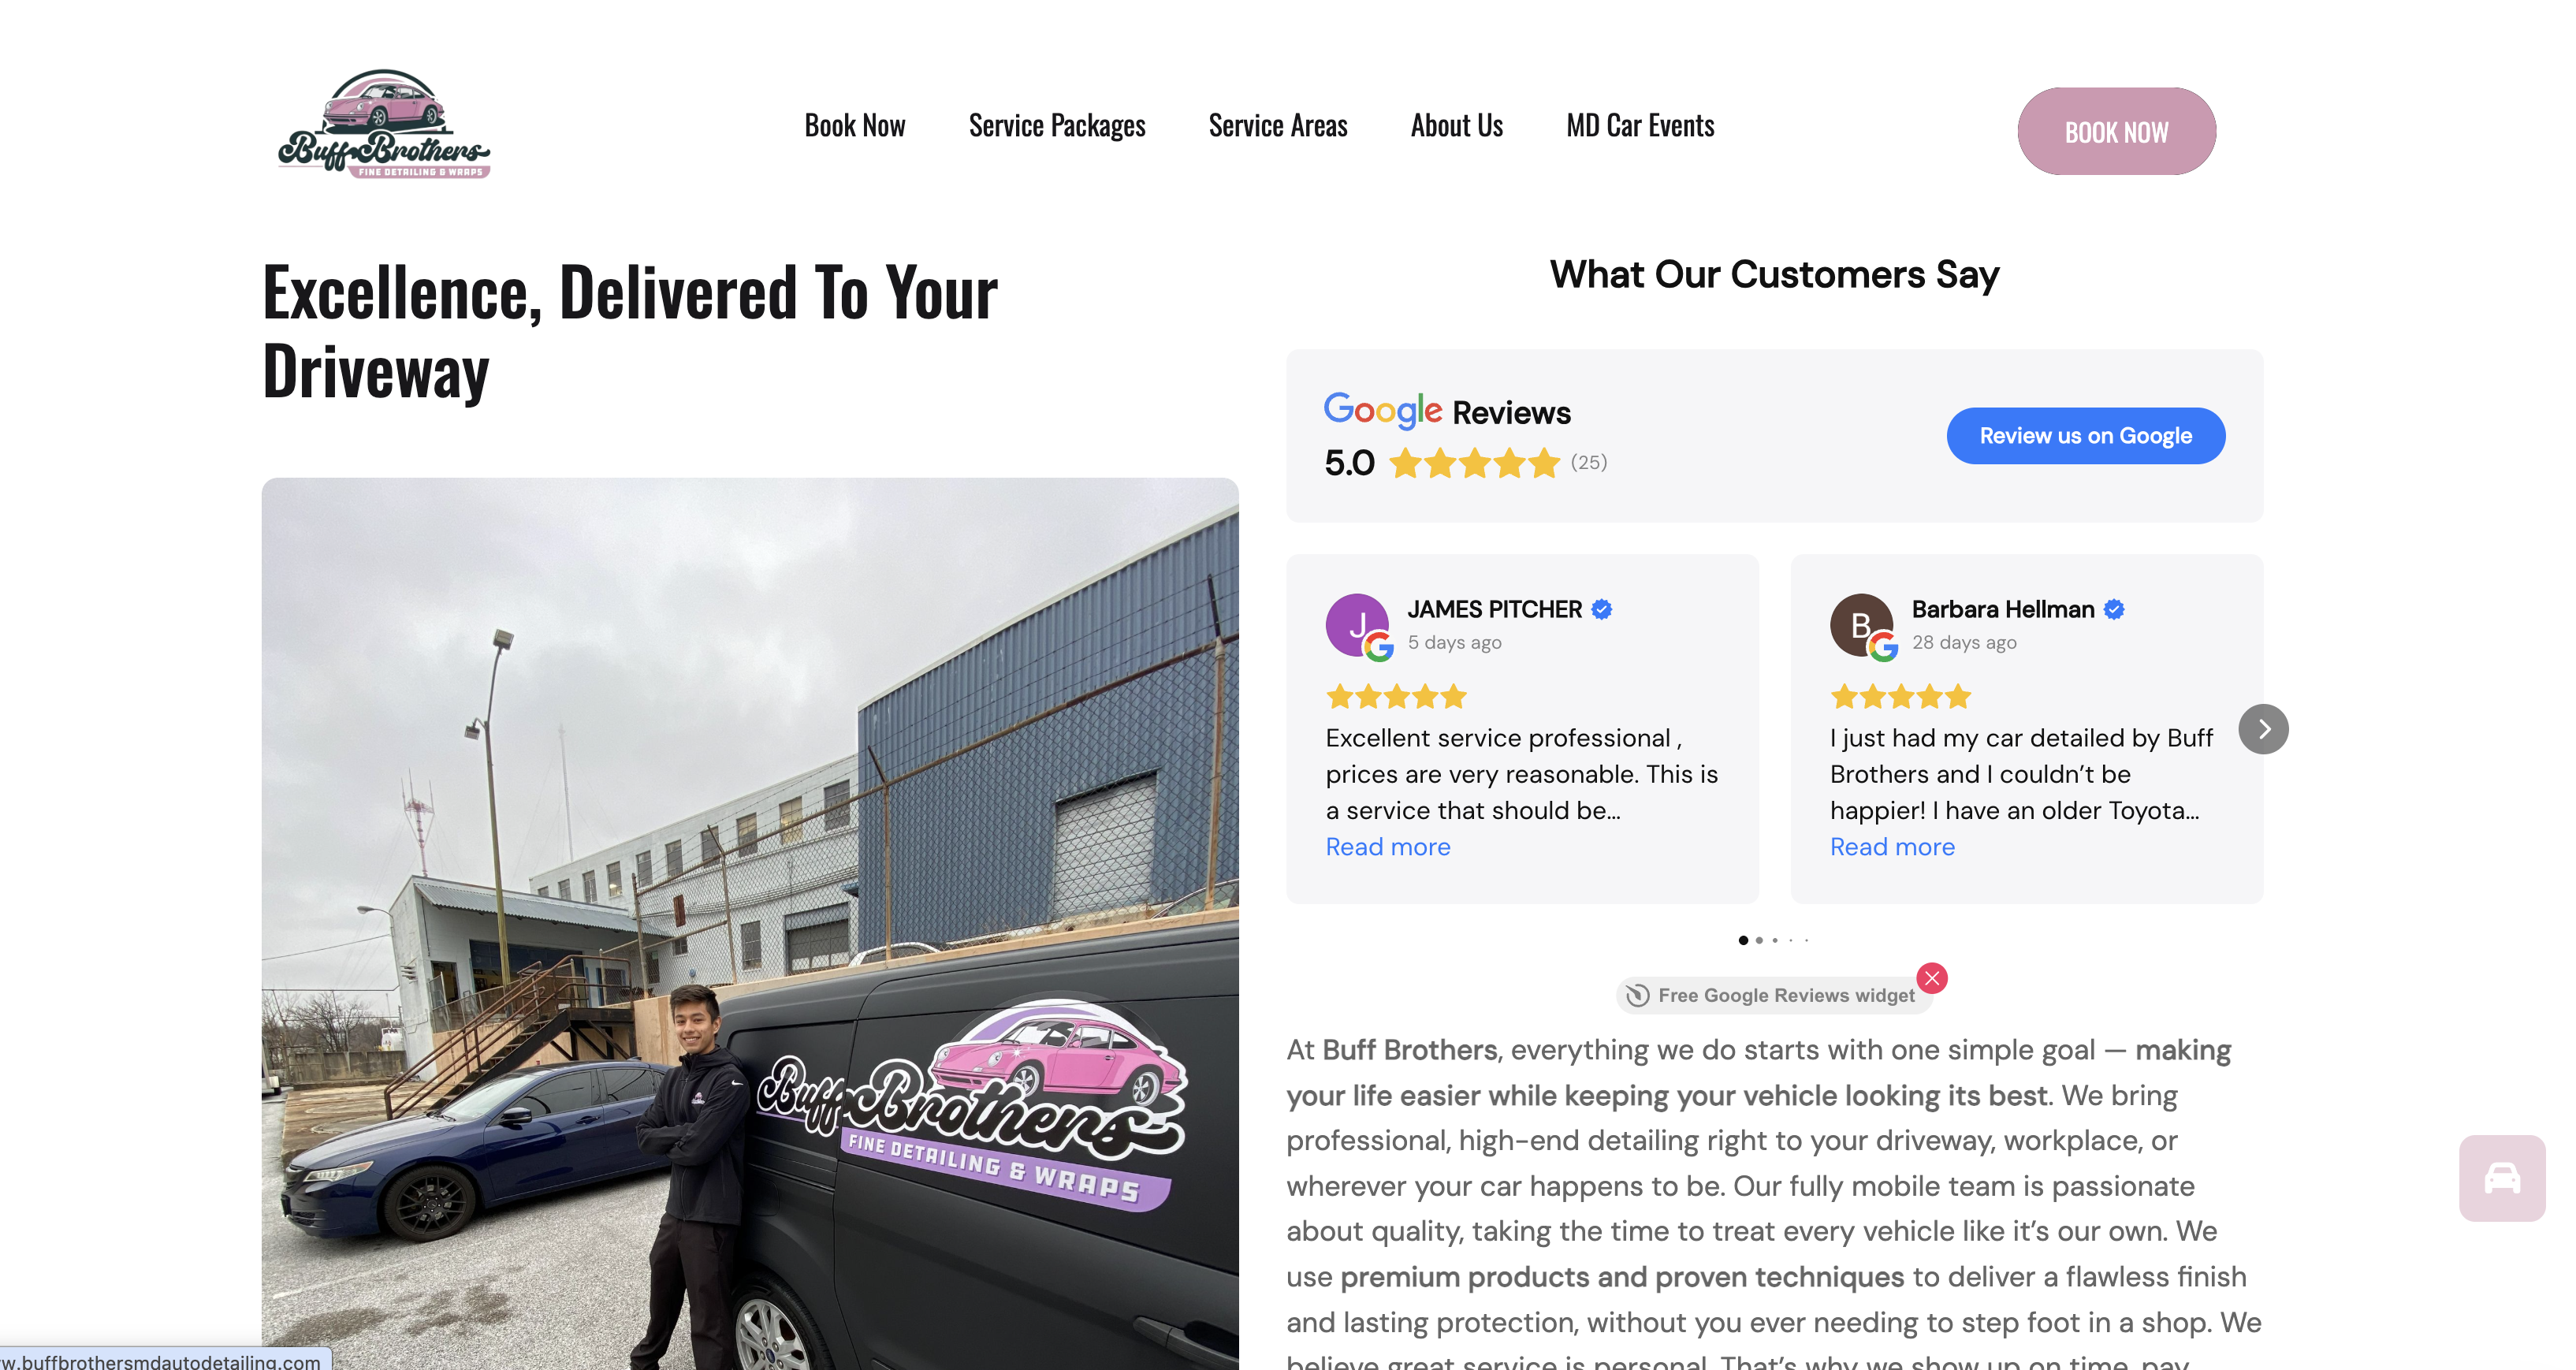
Task: Go to the MD Car Events page
Action: pyautogui.click(x=1640, y=126)
